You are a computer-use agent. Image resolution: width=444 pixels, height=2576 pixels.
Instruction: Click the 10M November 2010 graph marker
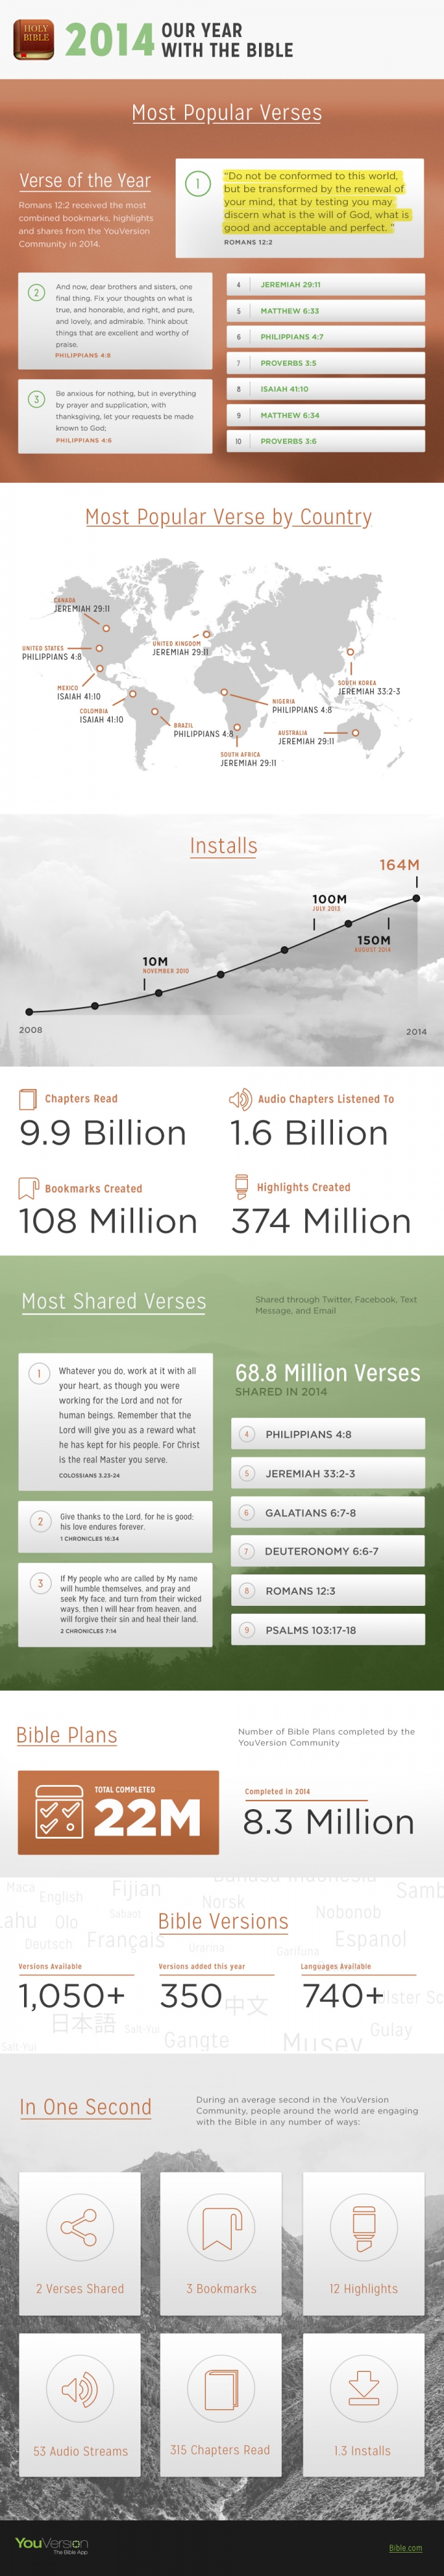pyautogui.click(x=159, y=992)
